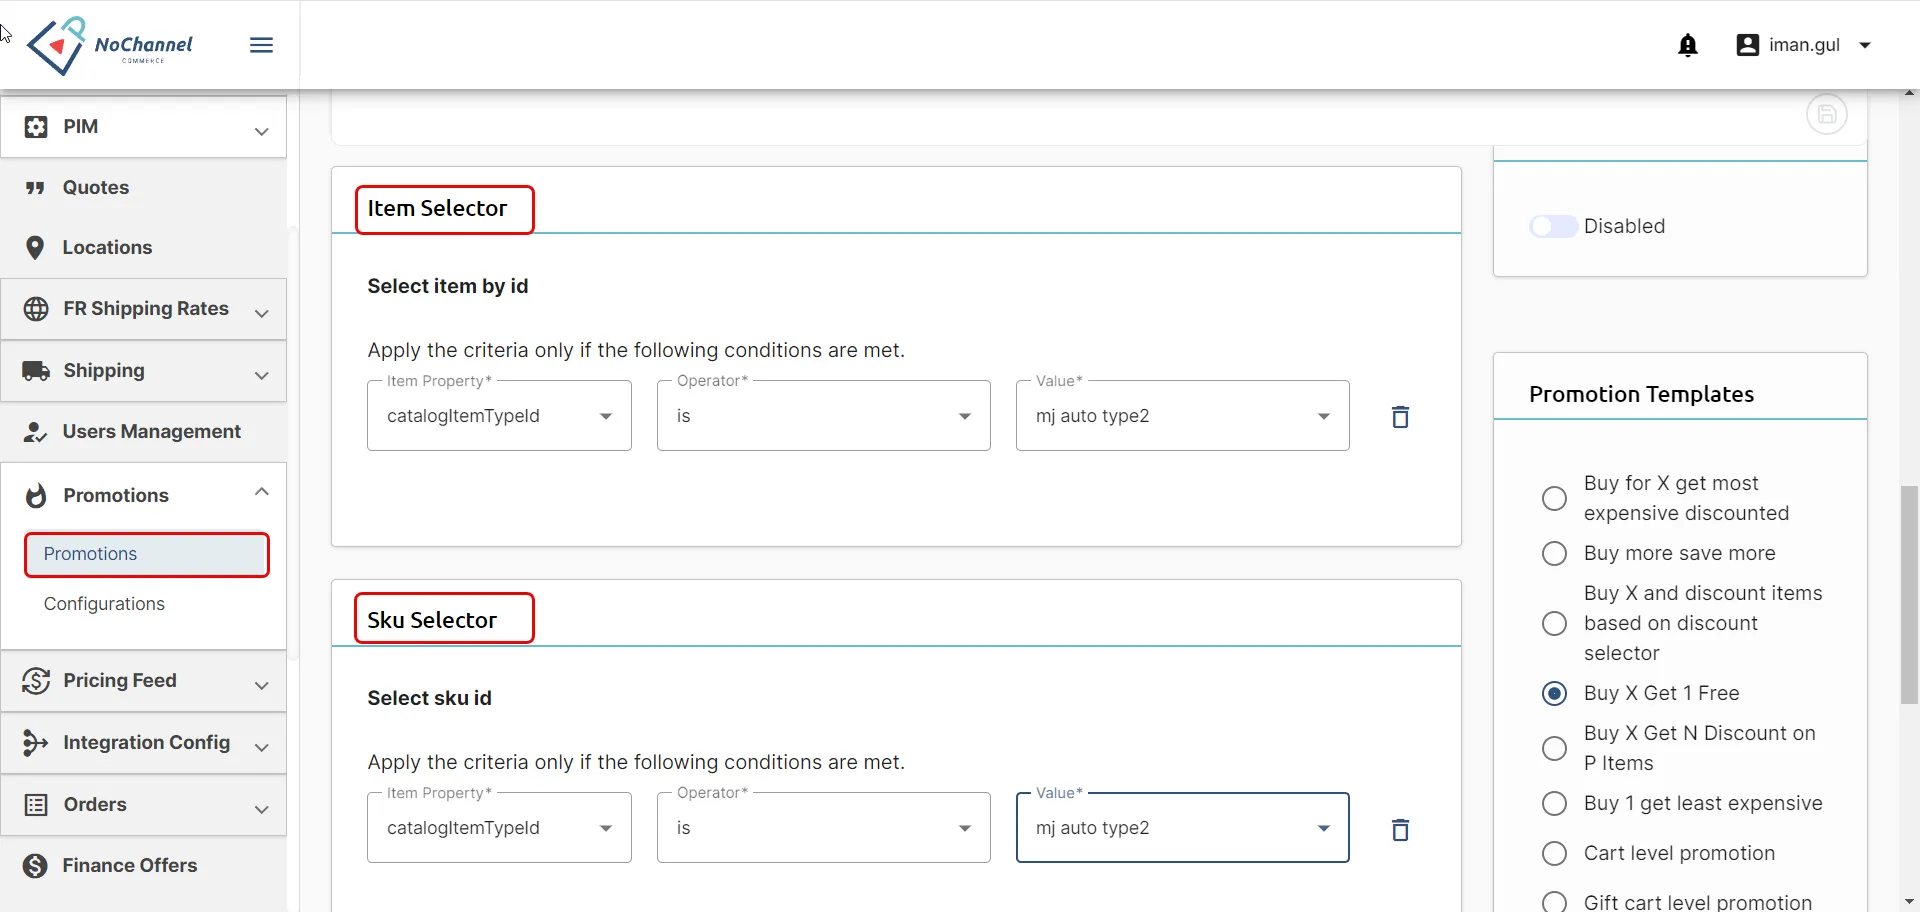Open Item Selector Operator dropdown

pos(824,416)
